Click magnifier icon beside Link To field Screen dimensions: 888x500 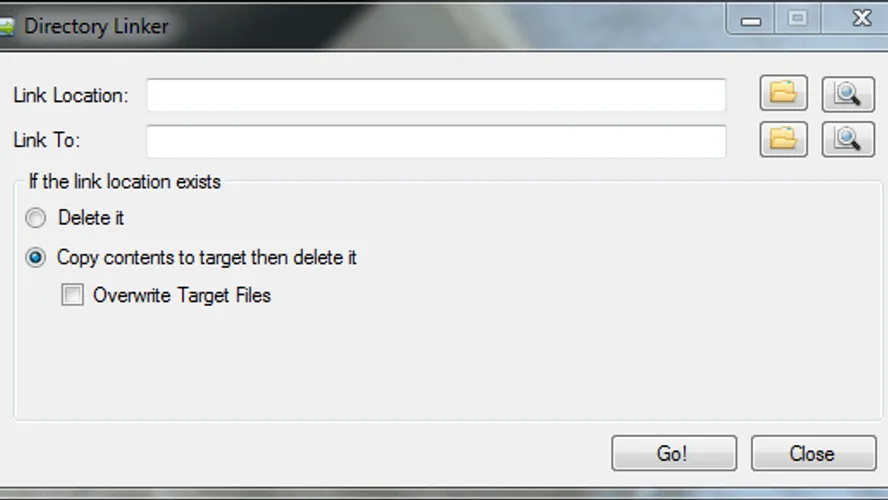point(848,139)
